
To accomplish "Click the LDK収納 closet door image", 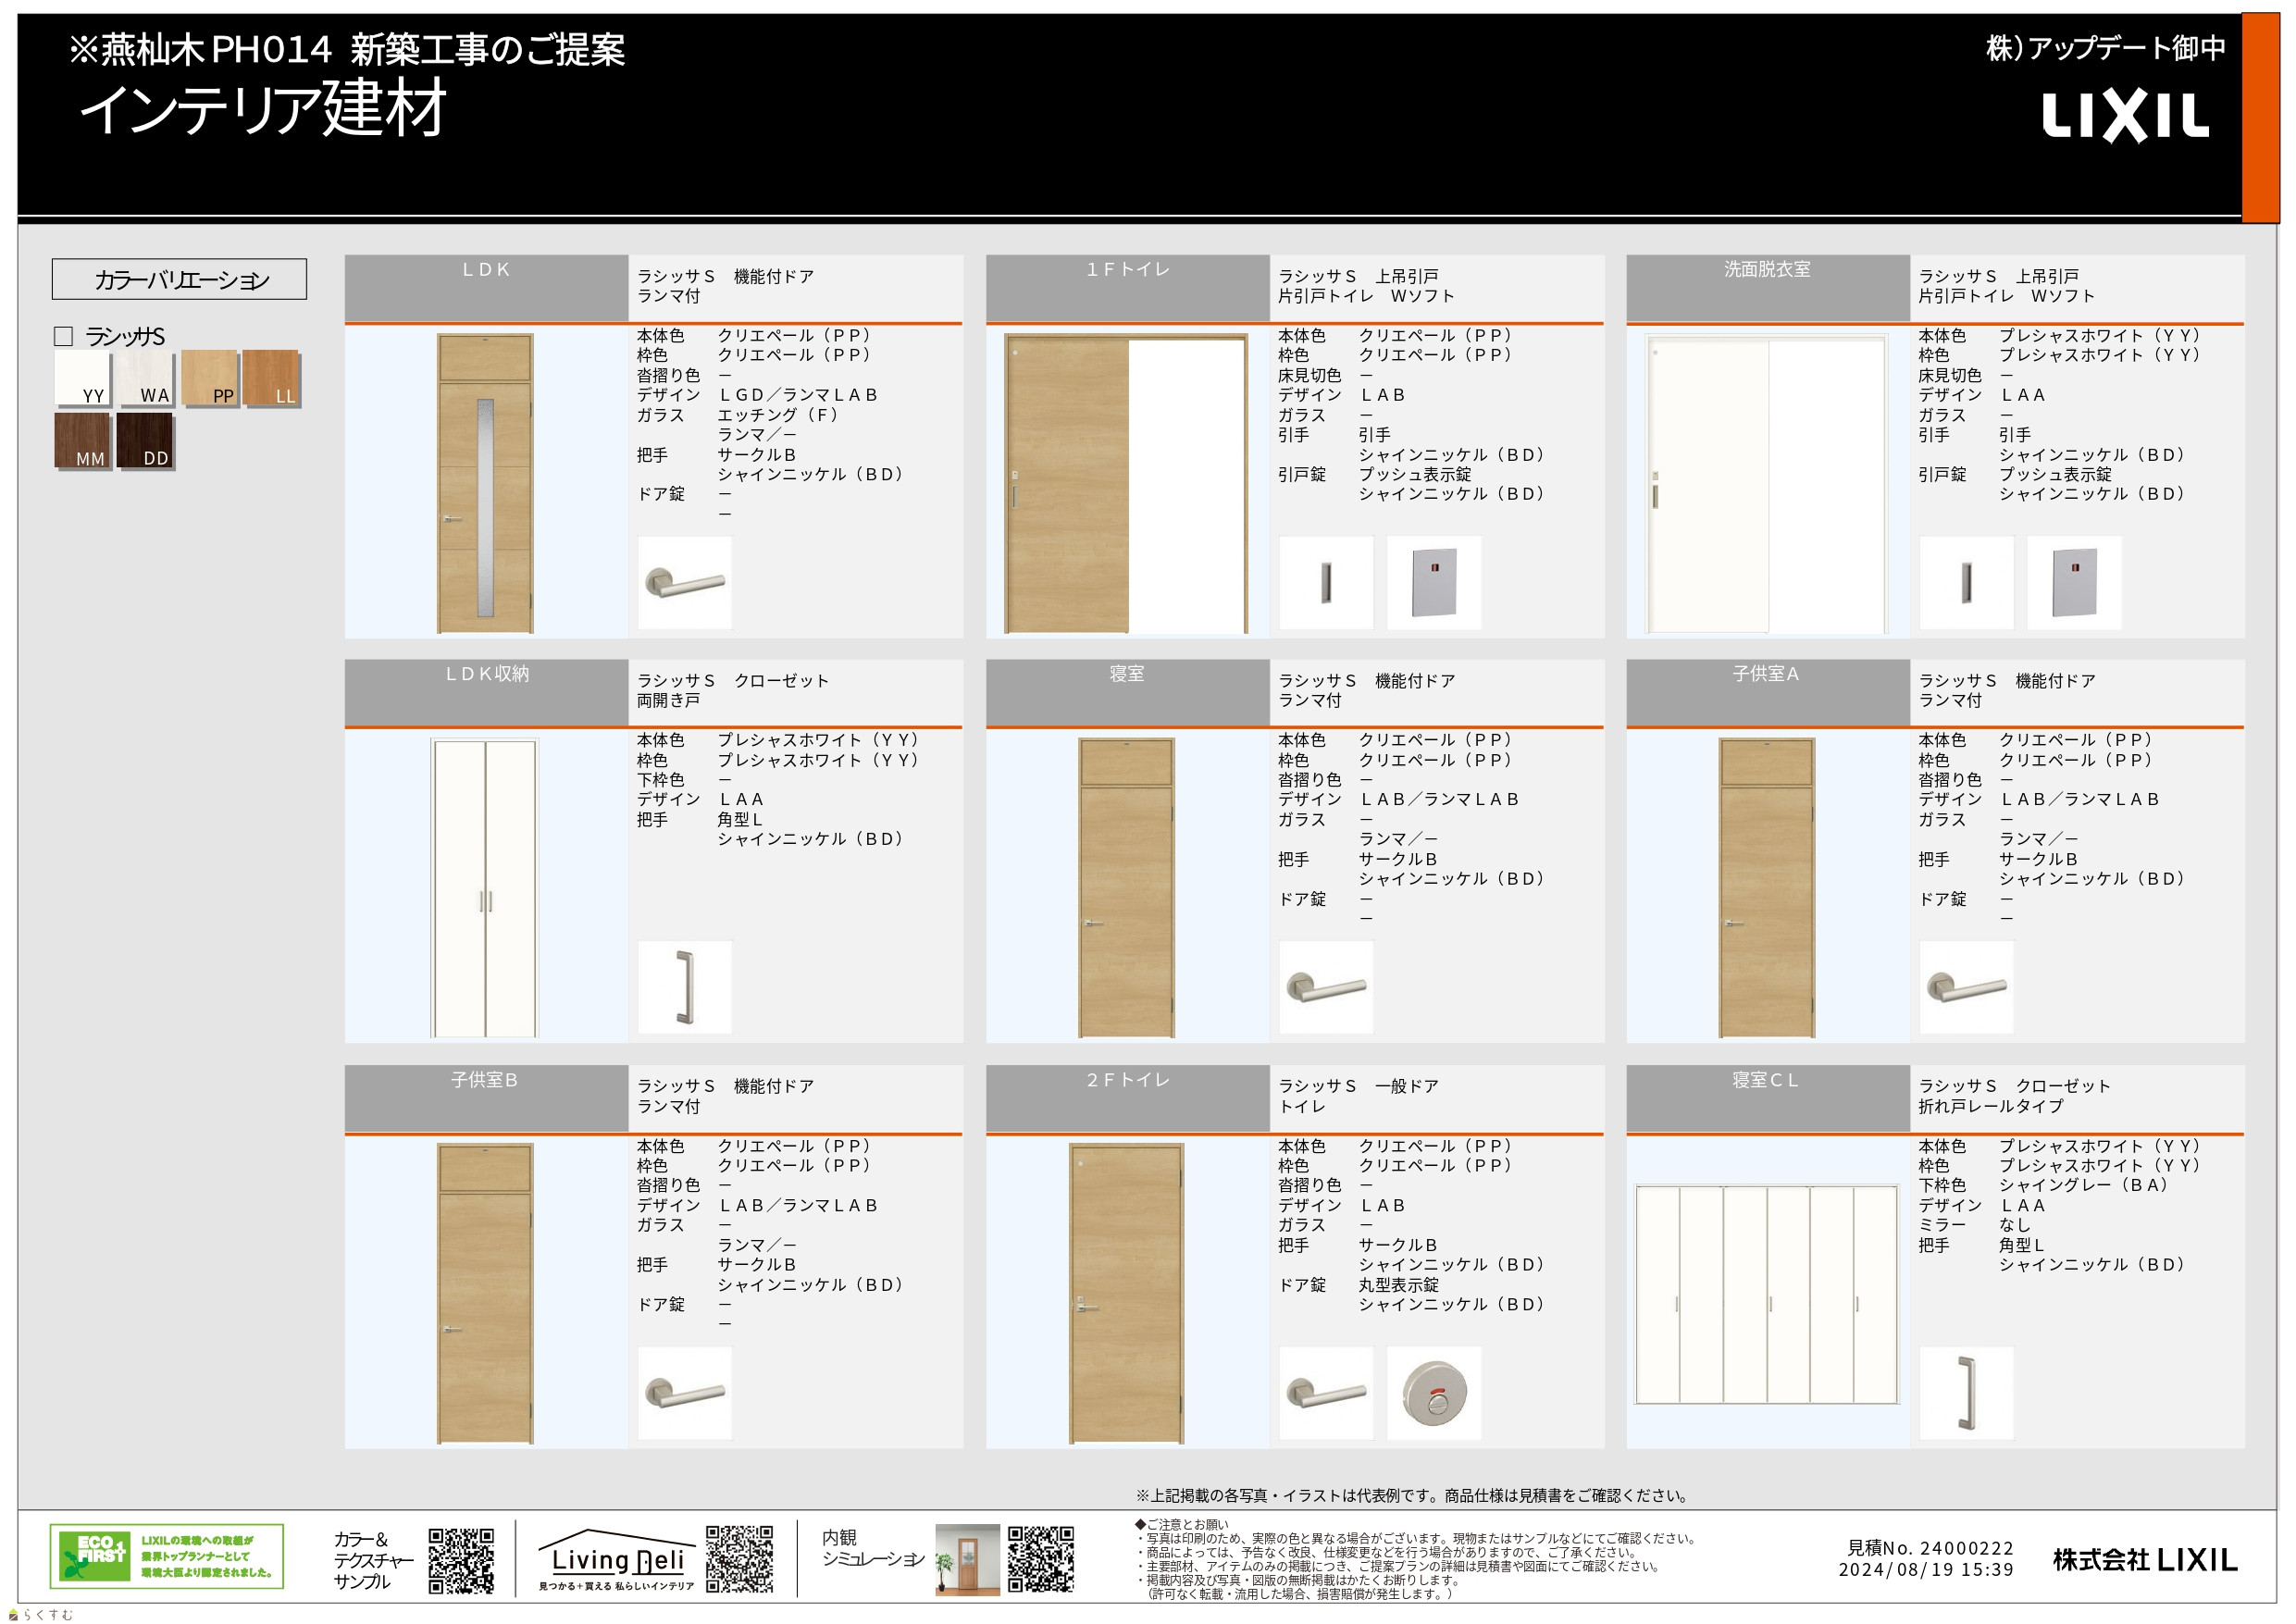I will (485, 888).
